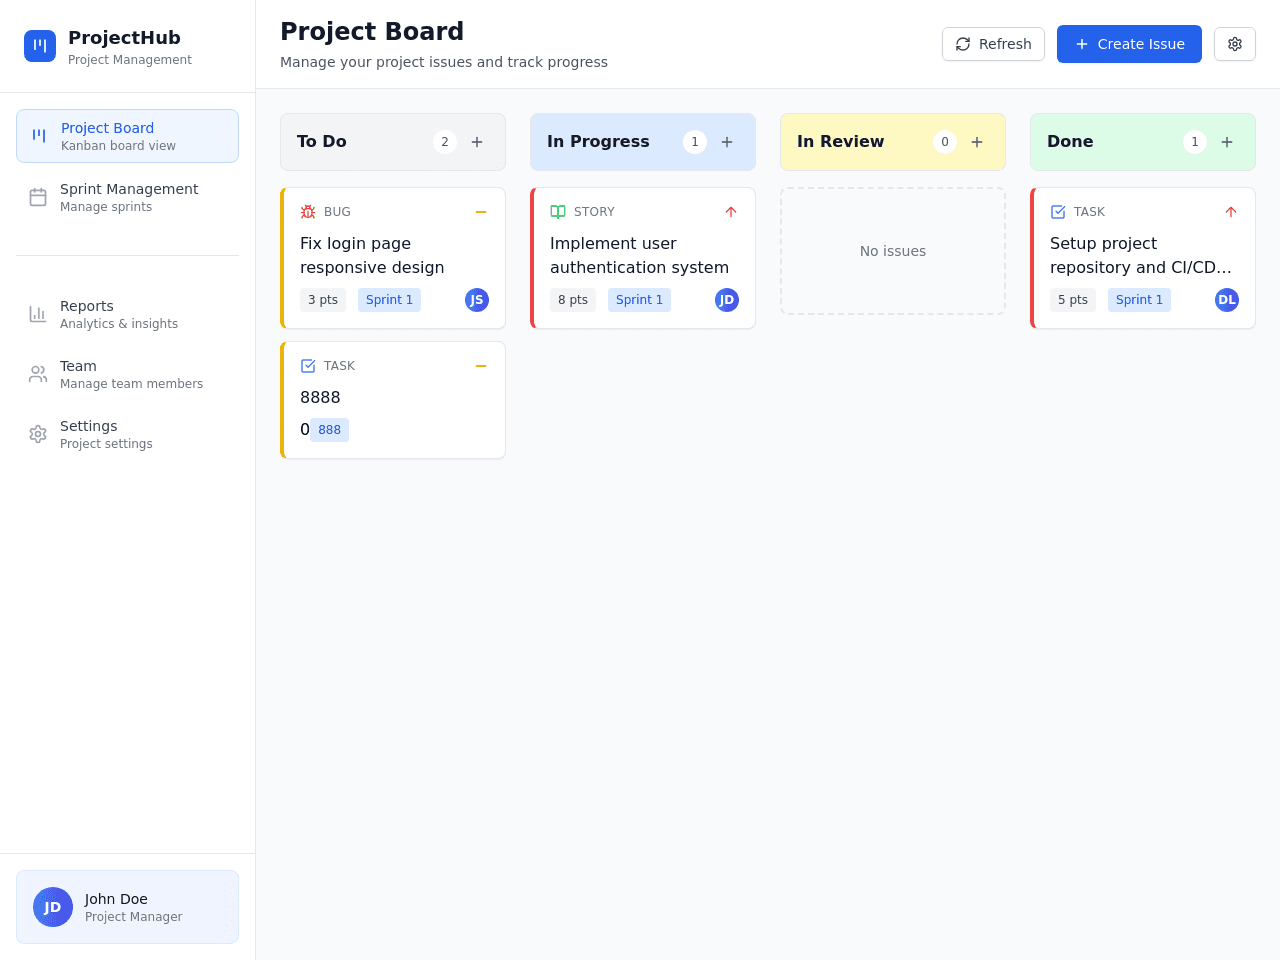Click the story book icon
Screen dimensions: 1280x960
[x=558, y=212]
